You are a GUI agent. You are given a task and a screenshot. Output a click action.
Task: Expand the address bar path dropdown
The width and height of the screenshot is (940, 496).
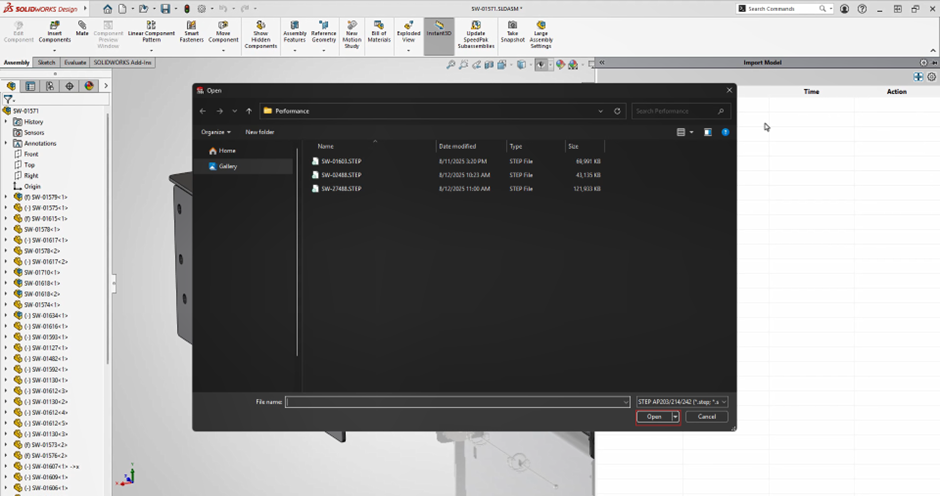600,111
